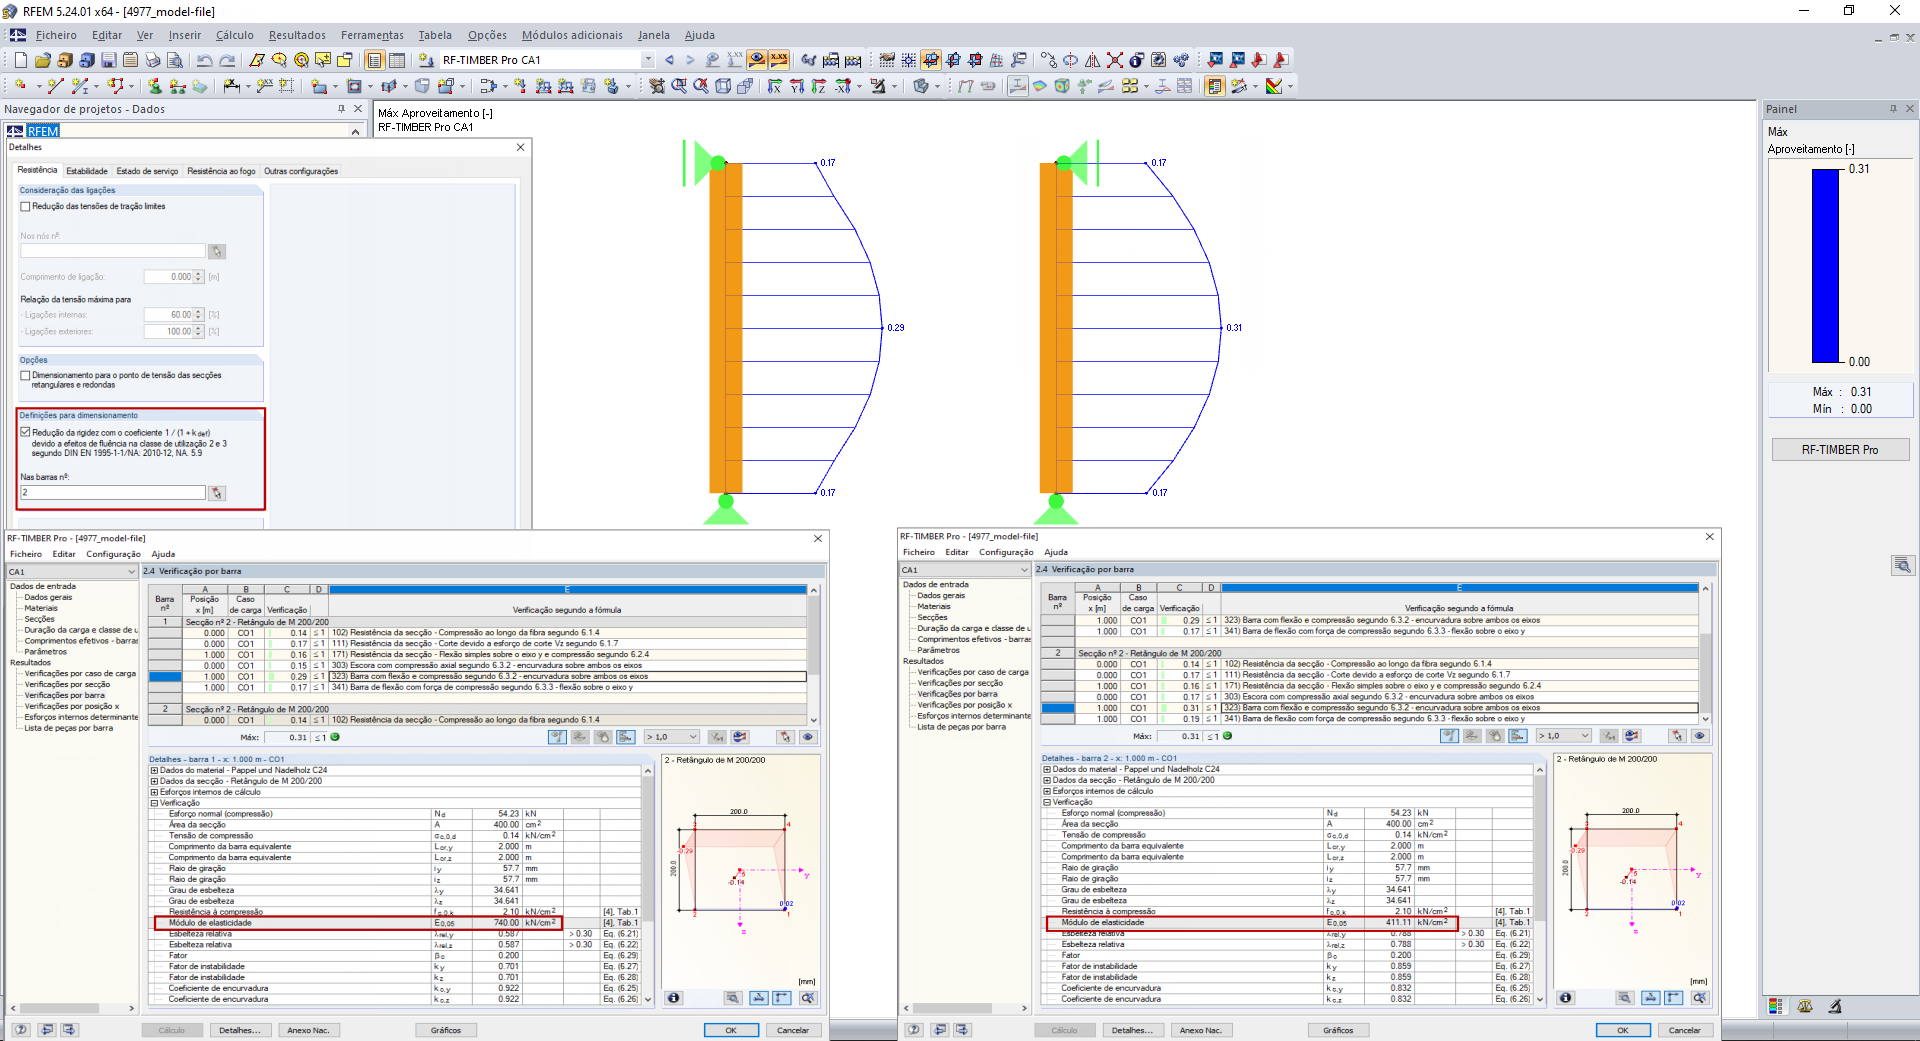1920x1041 pixels.
Task: Open the Módulos adicionais menu
Action: click(572, 35)
